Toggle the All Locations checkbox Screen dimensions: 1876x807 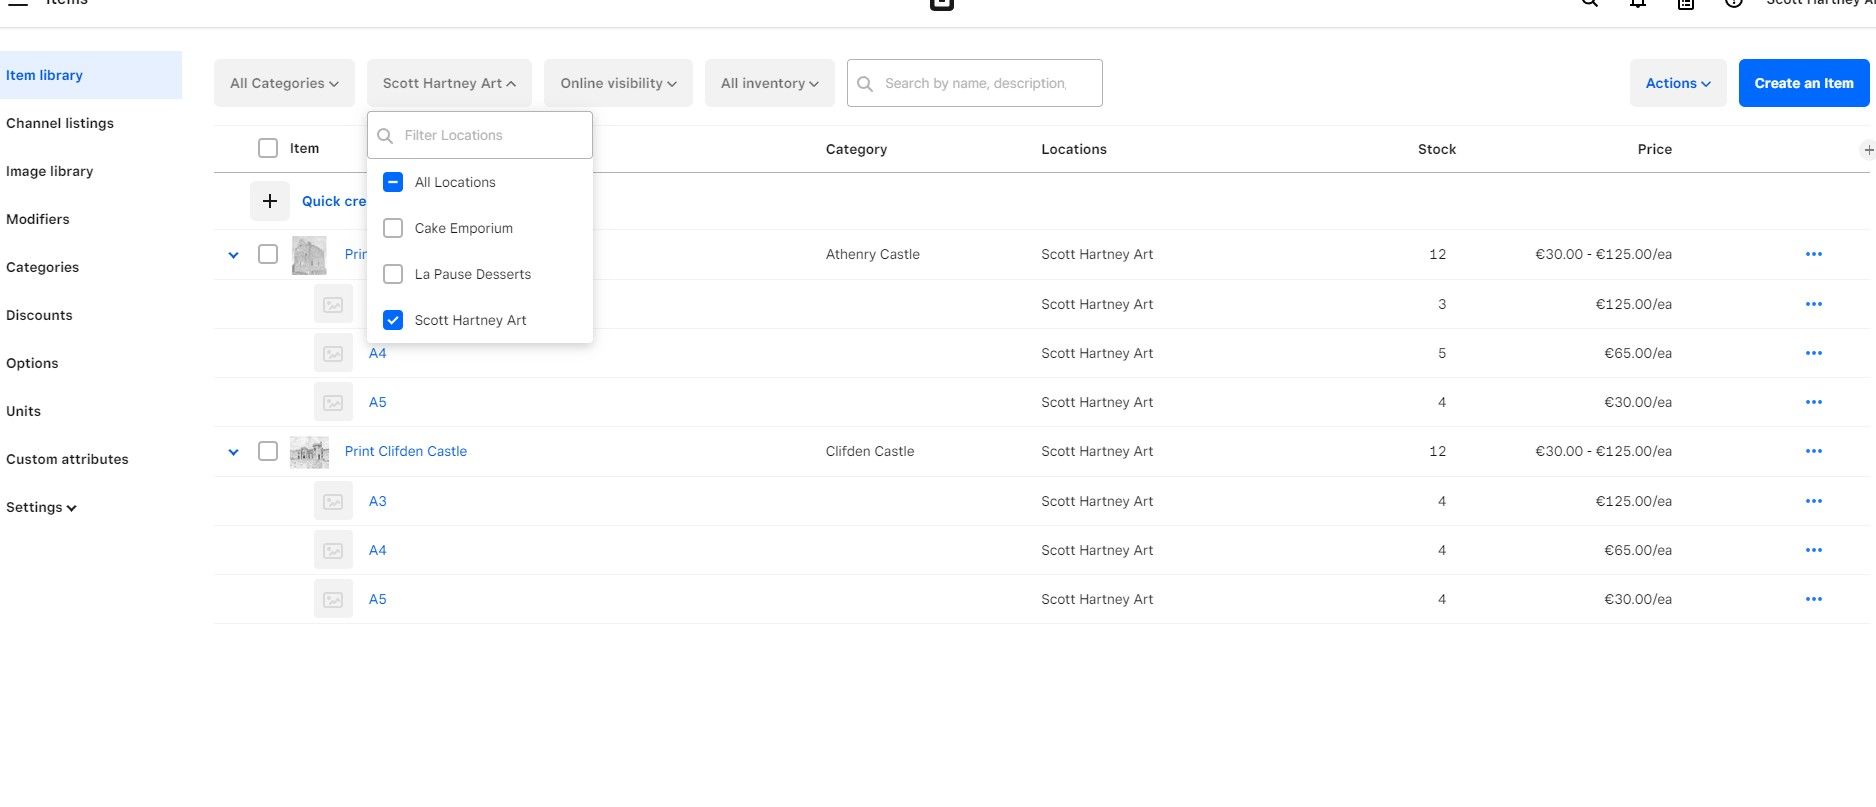pyautogui.click(x=393, y=182)
